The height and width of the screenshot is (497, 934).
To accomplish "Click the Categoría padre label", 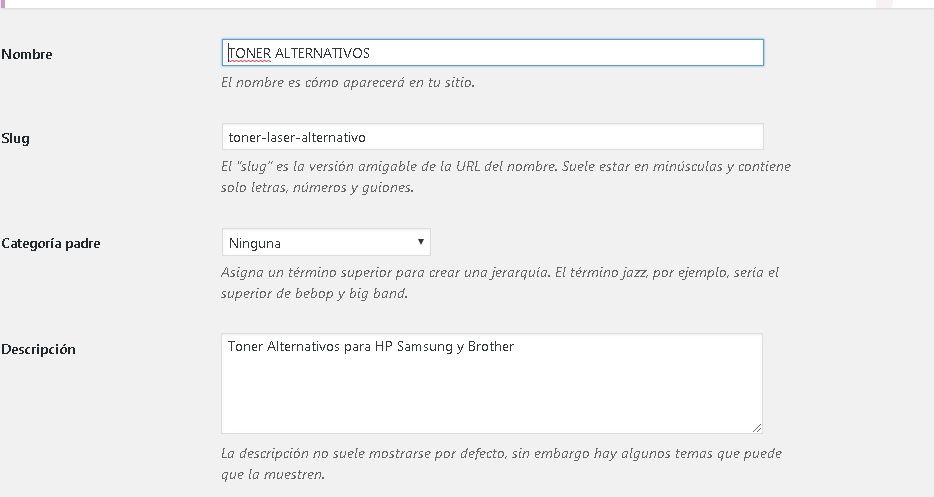I will pyautogui.click(x=51, y=243).
